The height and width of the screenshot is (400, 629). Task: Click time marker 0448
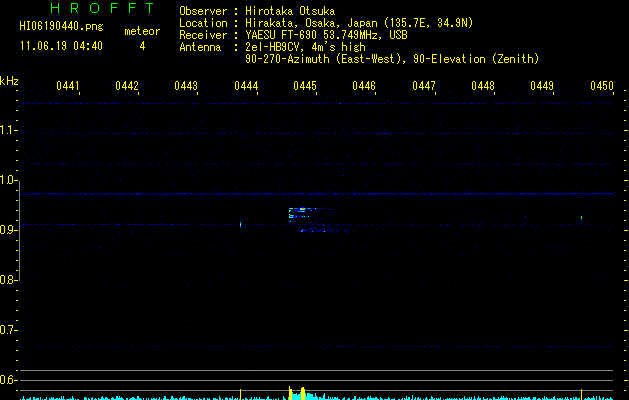483,86
